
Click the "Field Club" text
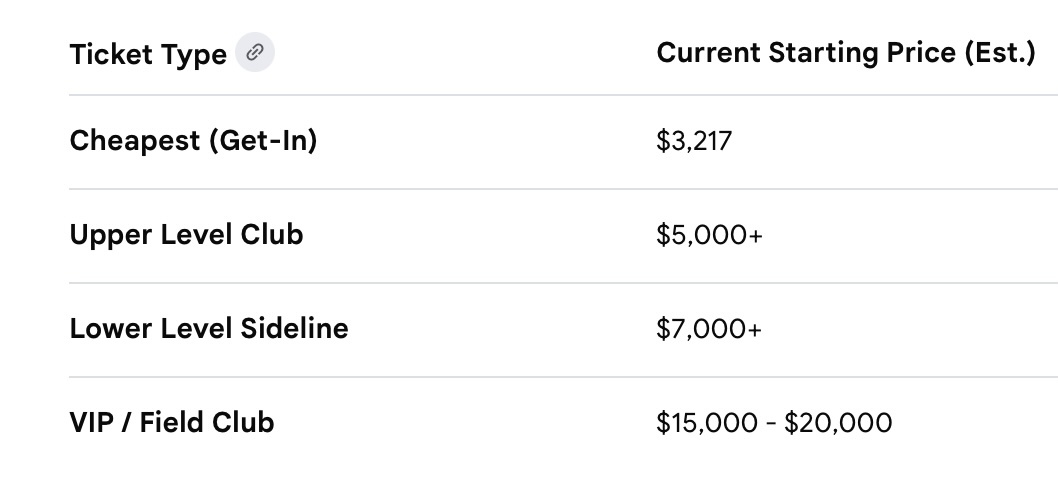(x=207, y=422)
